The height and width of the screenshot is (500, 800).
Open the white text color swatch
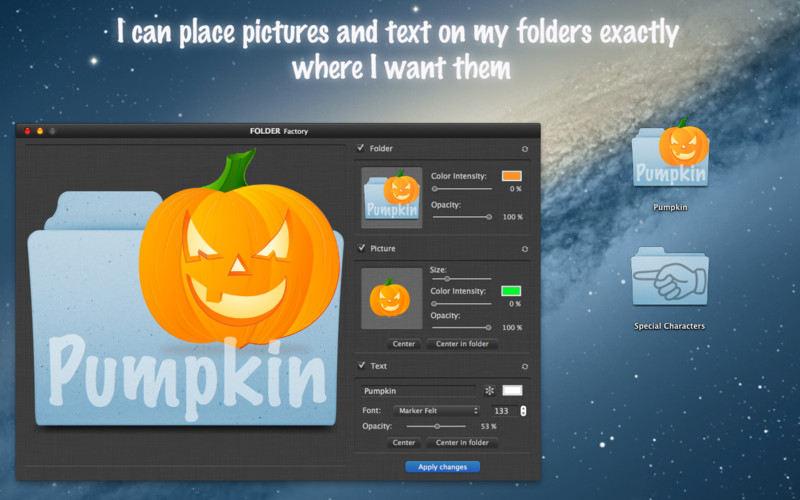pyautogui.click(x=512, y=391)
